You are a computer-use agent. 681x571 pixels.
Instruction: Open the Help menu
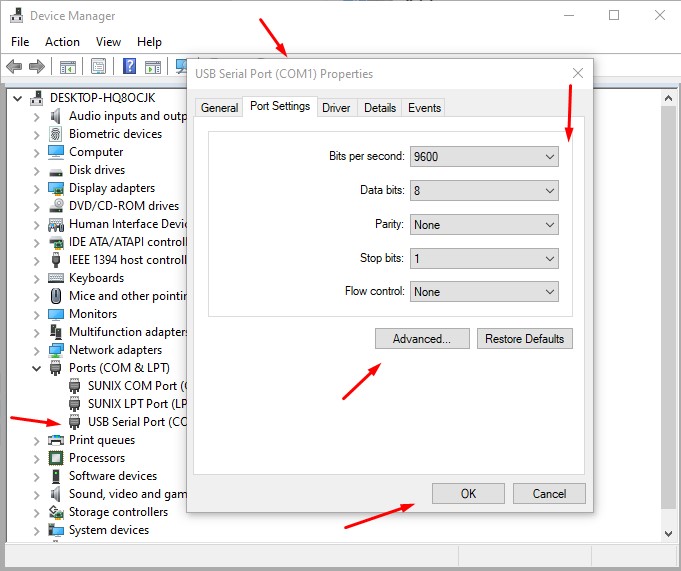[x=149, y=42]
